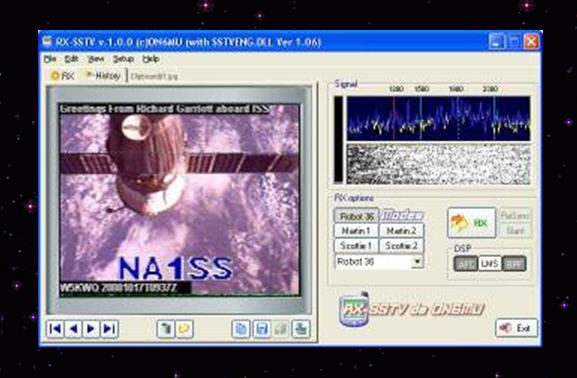This screenshot has width=577, height=378.
Task: Open the Robot 36 mode dropdown
Action: coord(417,262)
